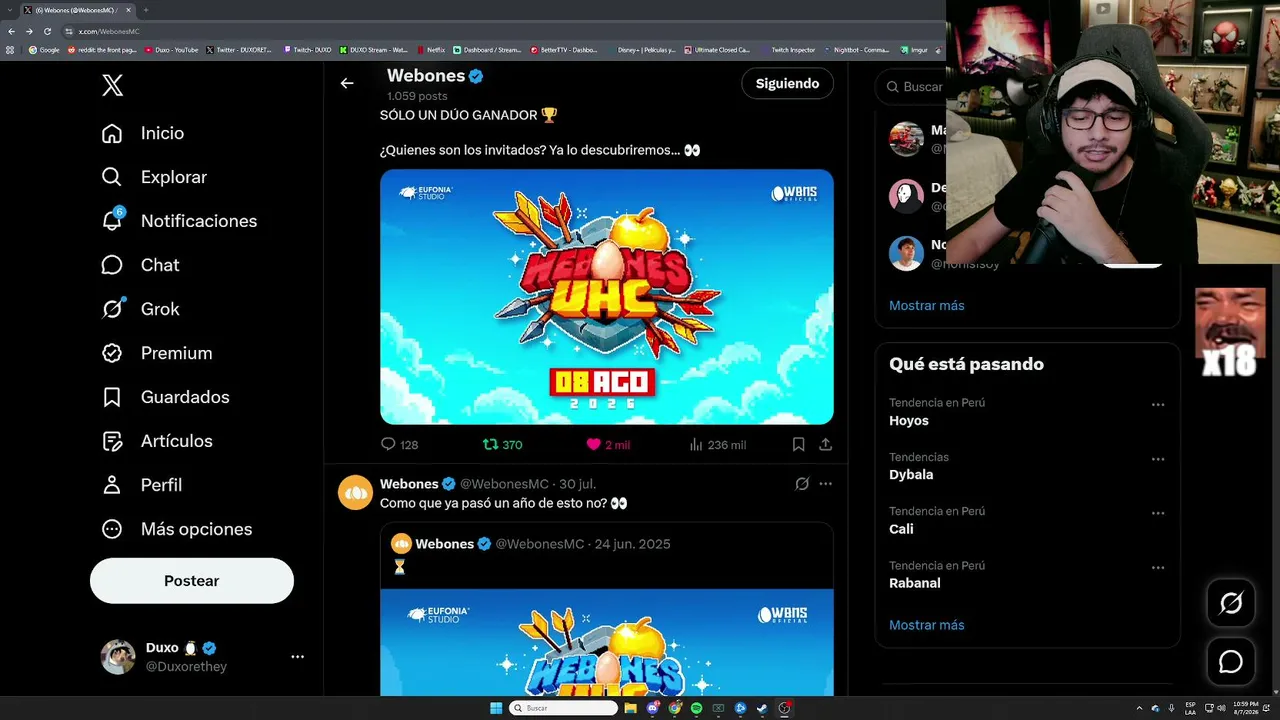Open the Google bookmark

(44, 50)
